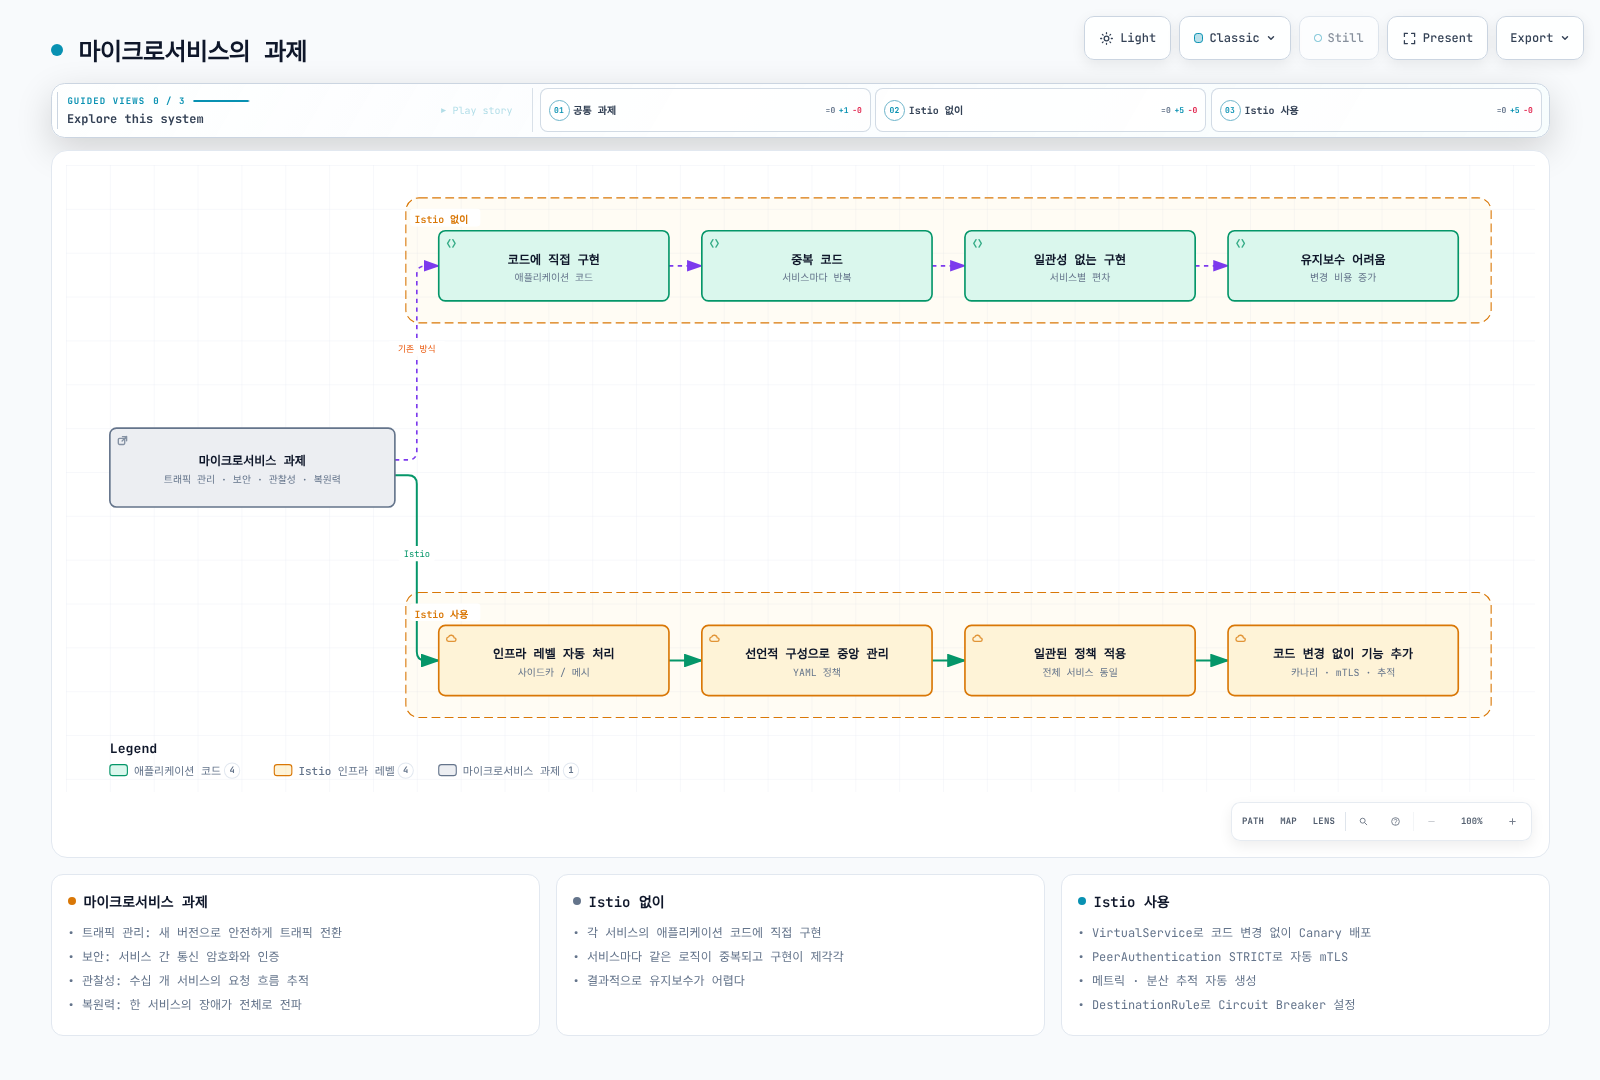Open guided view 01 공통 과제
Viewport: 1600px width, 1080px height.
(x=705, y=110)
